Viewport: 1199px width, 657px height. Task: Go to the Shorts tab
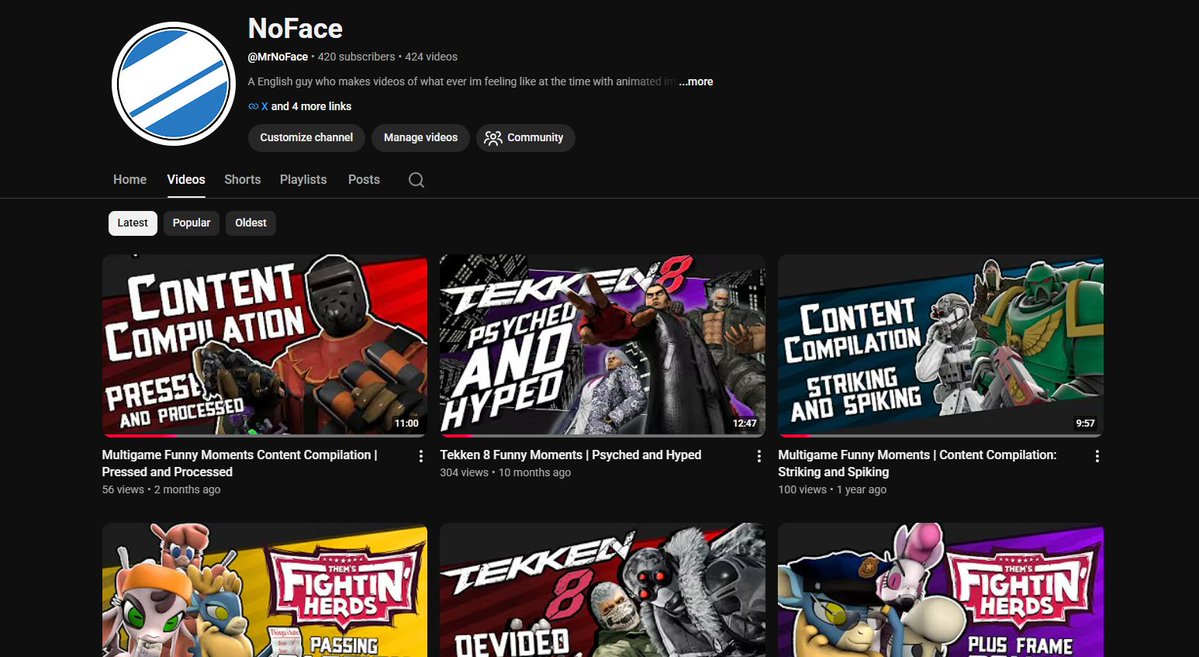click(x=242, y=180)
